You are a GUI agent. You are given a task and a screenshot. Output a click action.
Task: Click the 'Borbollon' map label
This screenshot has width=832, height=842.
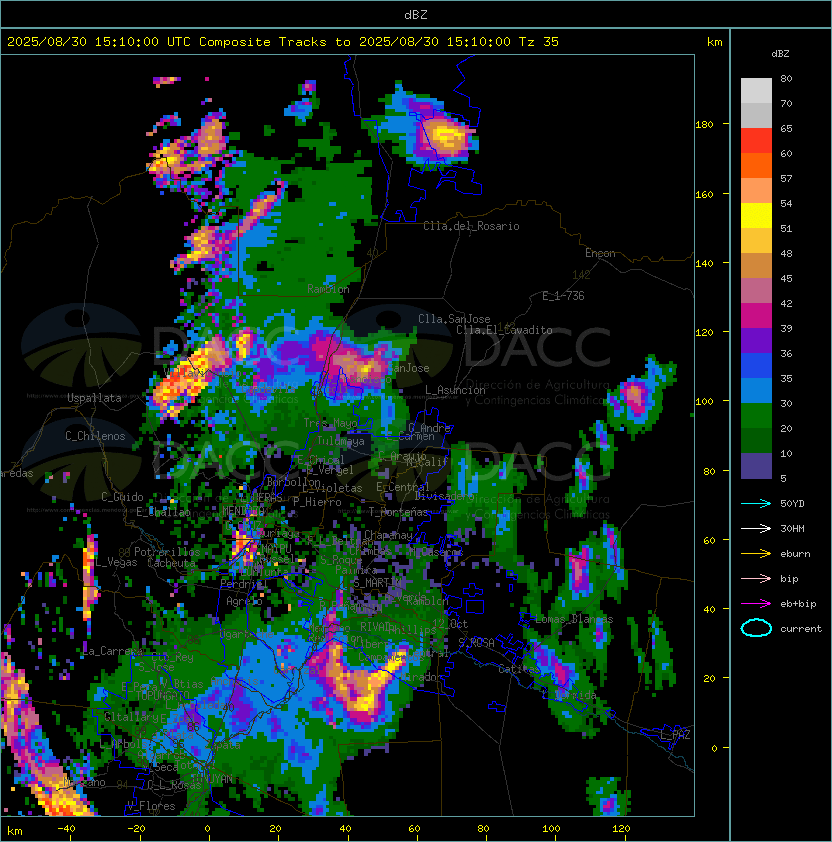coord(294,482)
